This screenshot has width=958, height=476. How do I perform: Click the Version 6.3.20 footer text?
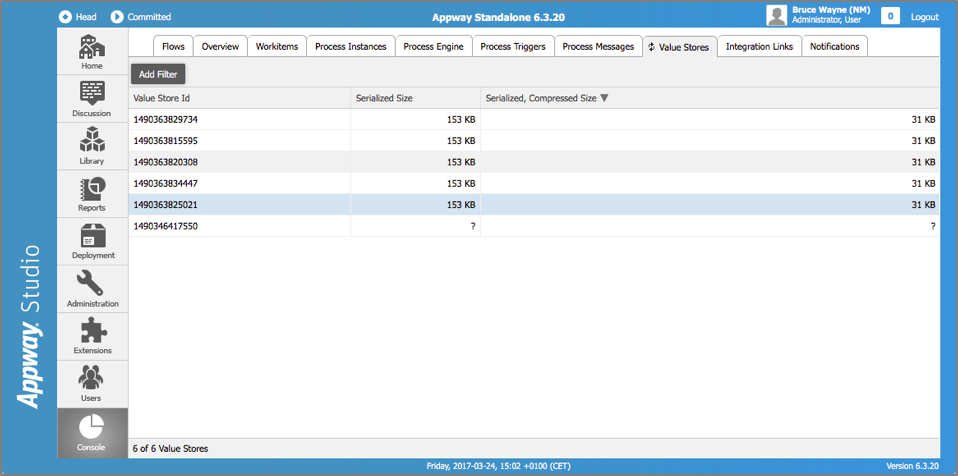tap(912, 466)
